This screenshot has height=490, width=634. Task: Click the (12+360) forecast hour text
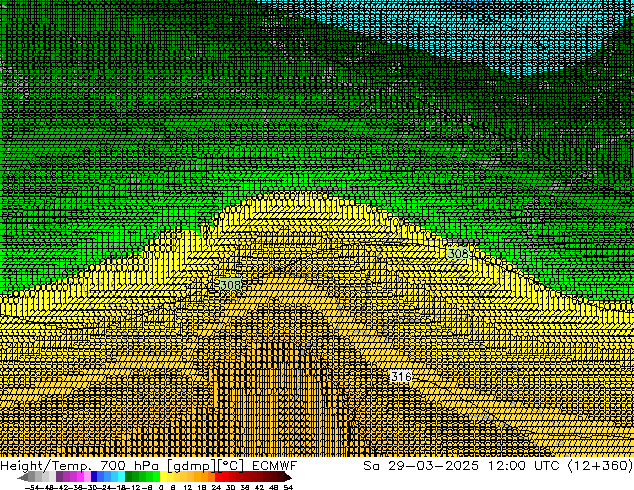point(600,466)
